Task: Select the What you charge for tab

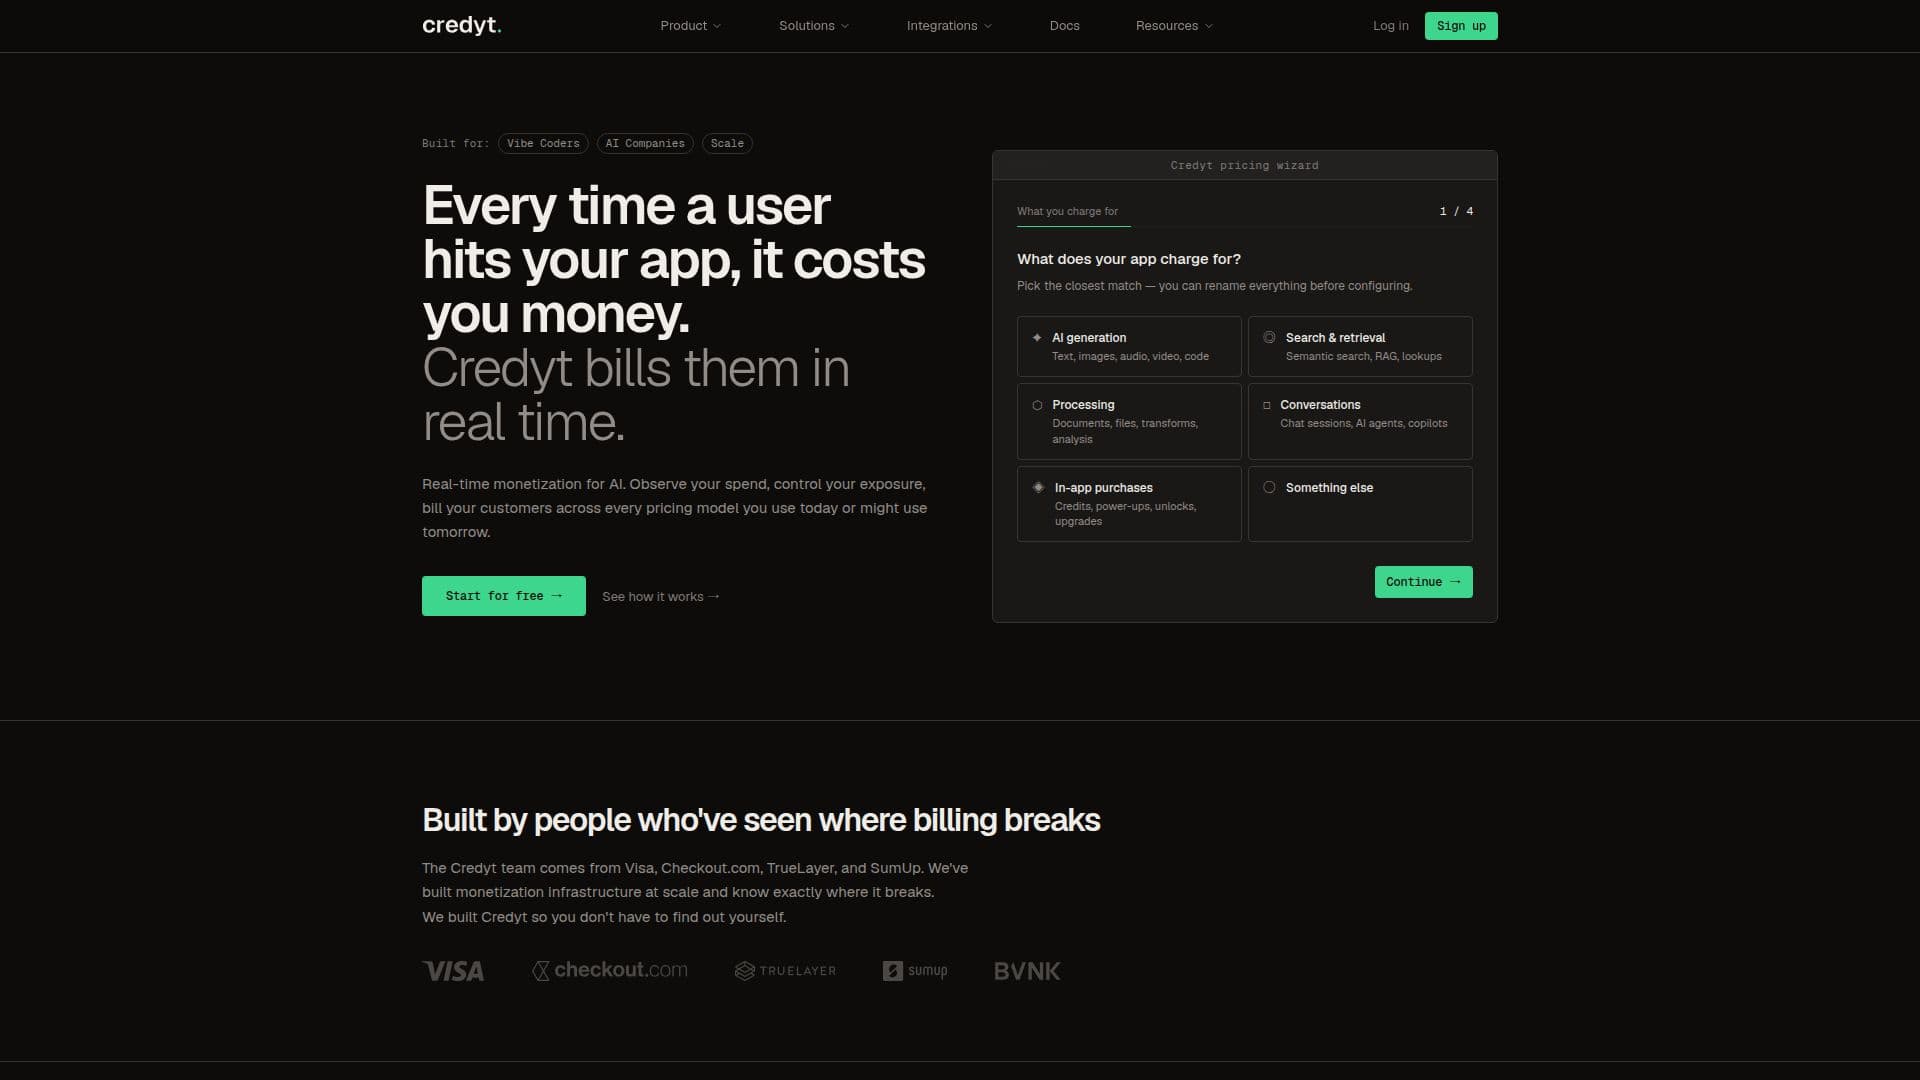Action: [1067, 212]
